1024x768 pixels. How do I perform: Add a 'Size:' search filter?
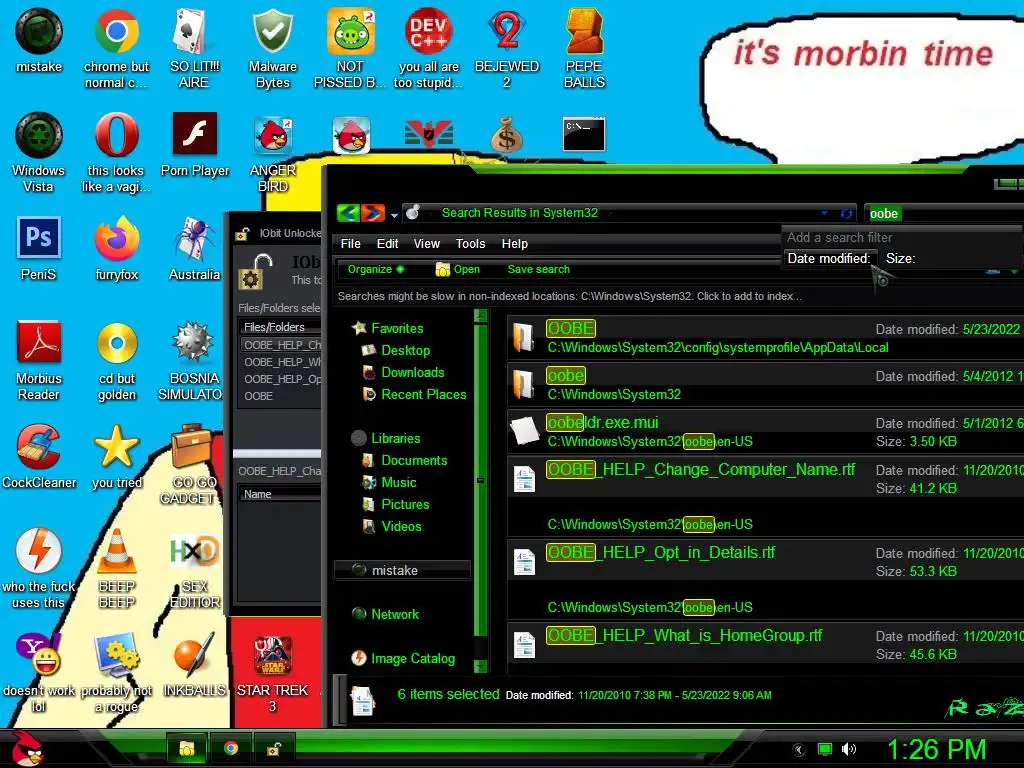click(x=901, y=259)
